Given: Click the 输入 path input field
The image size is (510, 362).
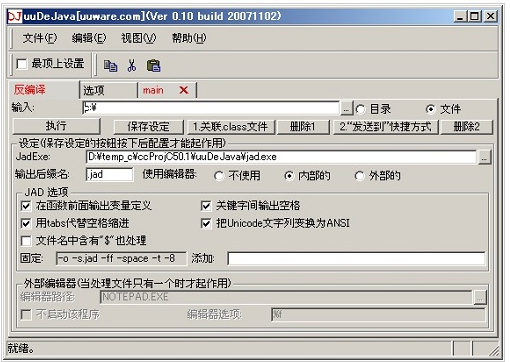Looking at the screenshot, I should [x=211, y=108].
